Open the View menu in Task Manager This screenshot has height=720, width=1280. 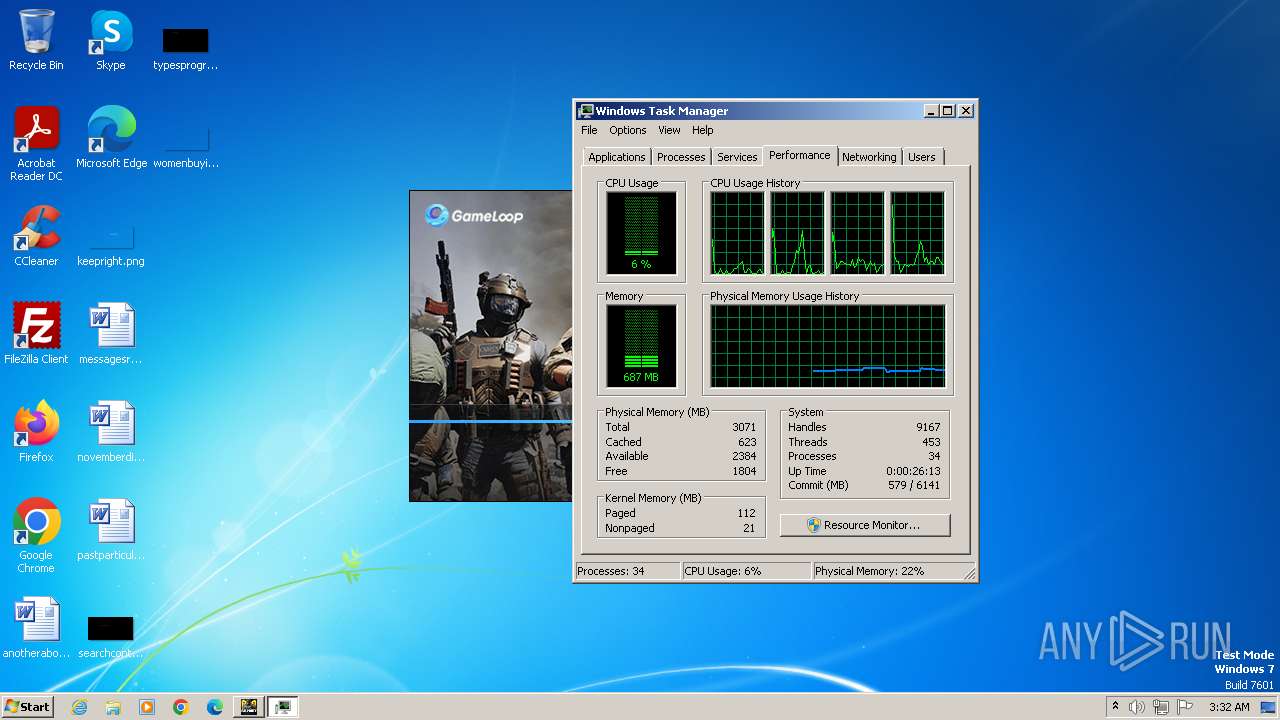tap(669, 130)
